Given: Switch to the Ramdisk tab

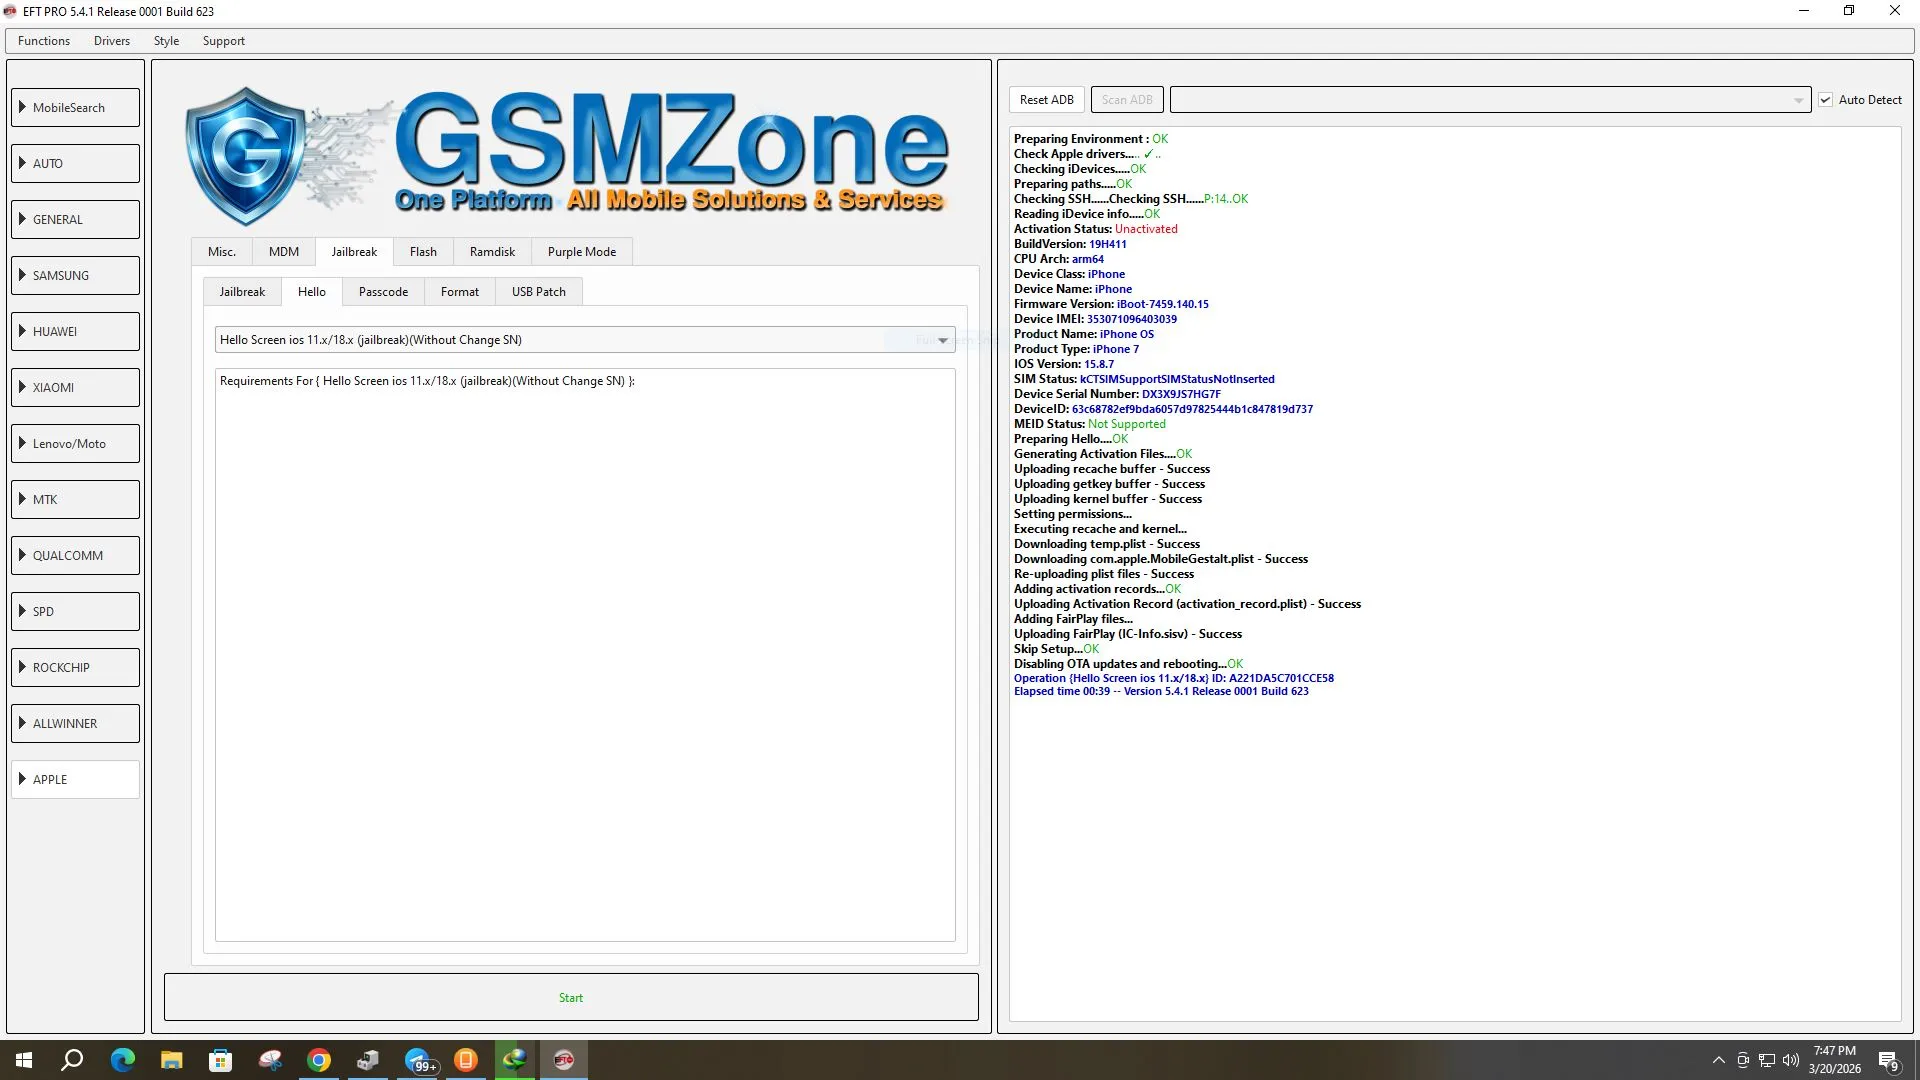Looking at the screenshot, I should pyautogui.click(x=492, y=252).
